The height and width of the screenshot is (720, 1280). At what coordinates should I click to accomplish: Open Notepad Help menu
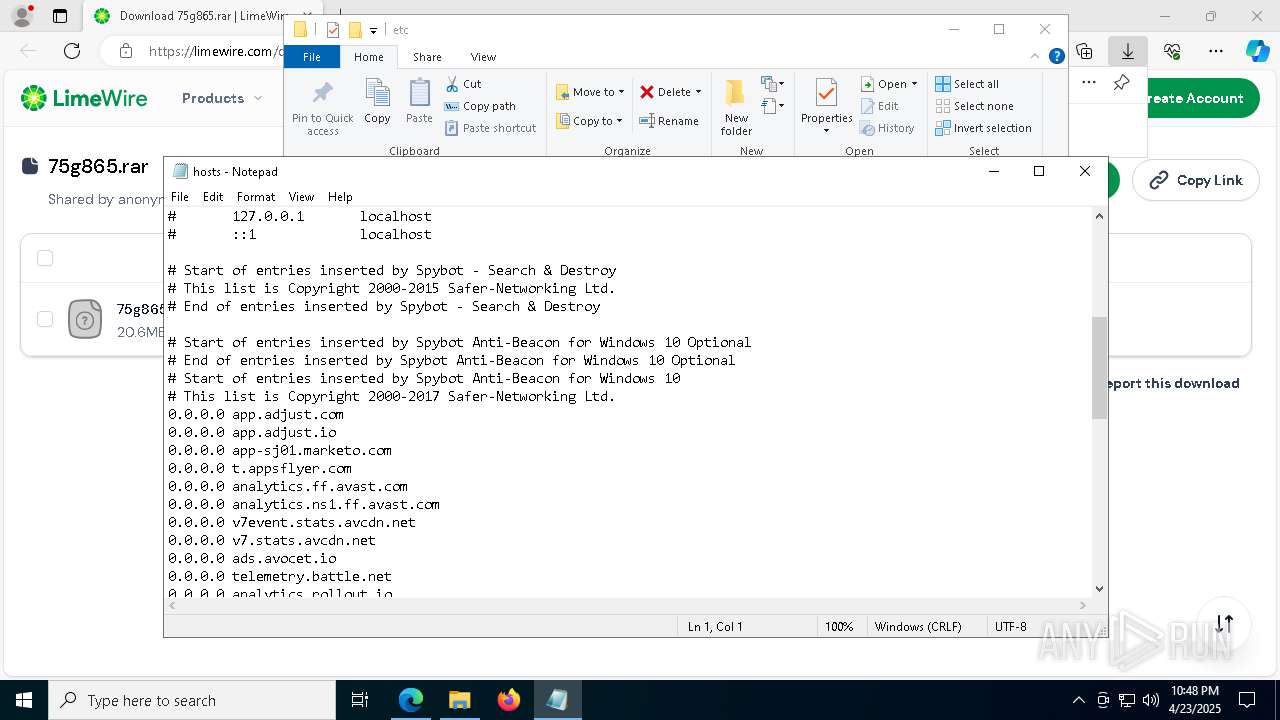[340, 197]
